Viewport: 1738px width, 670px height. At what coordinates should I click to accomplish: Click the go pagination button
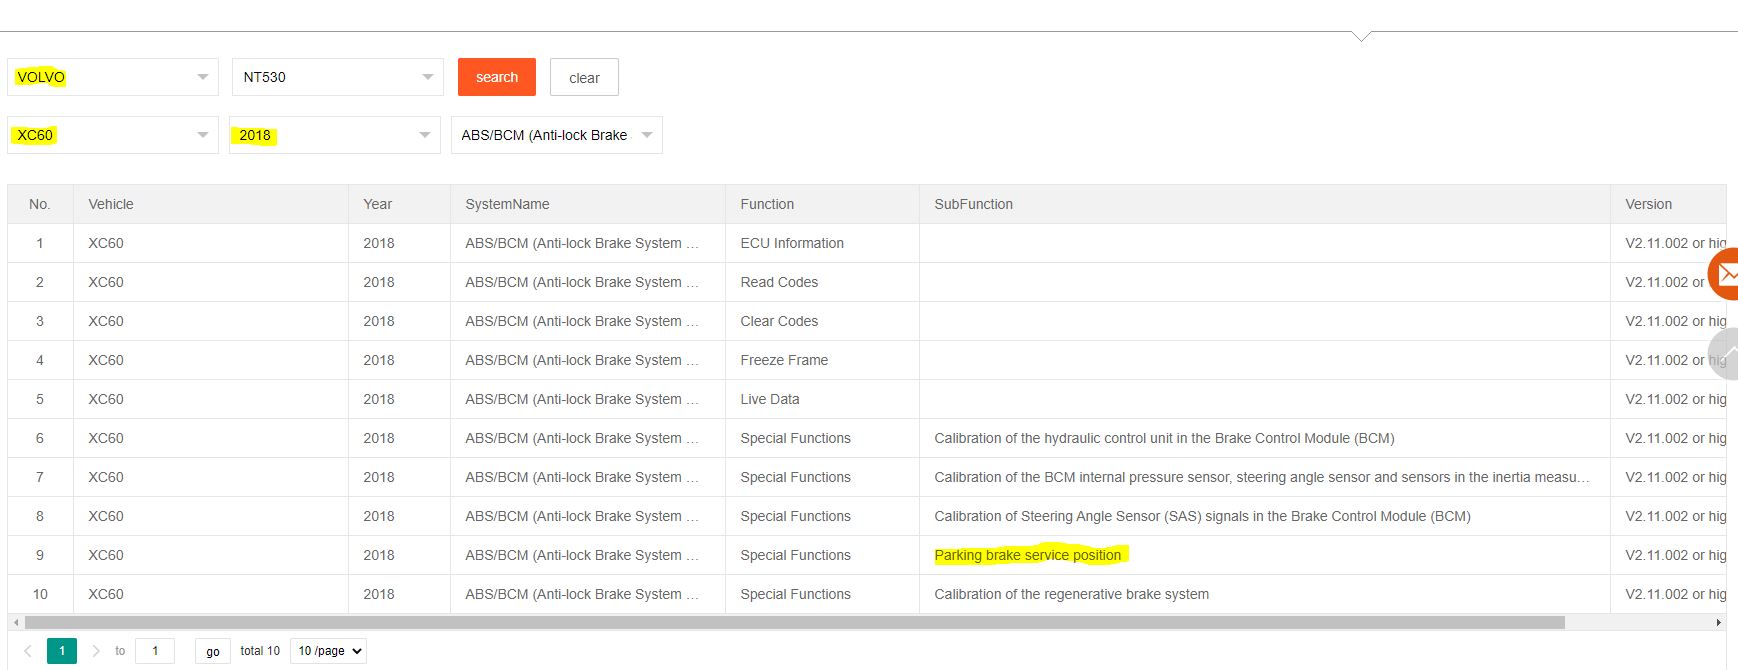[x=213, y=651]
